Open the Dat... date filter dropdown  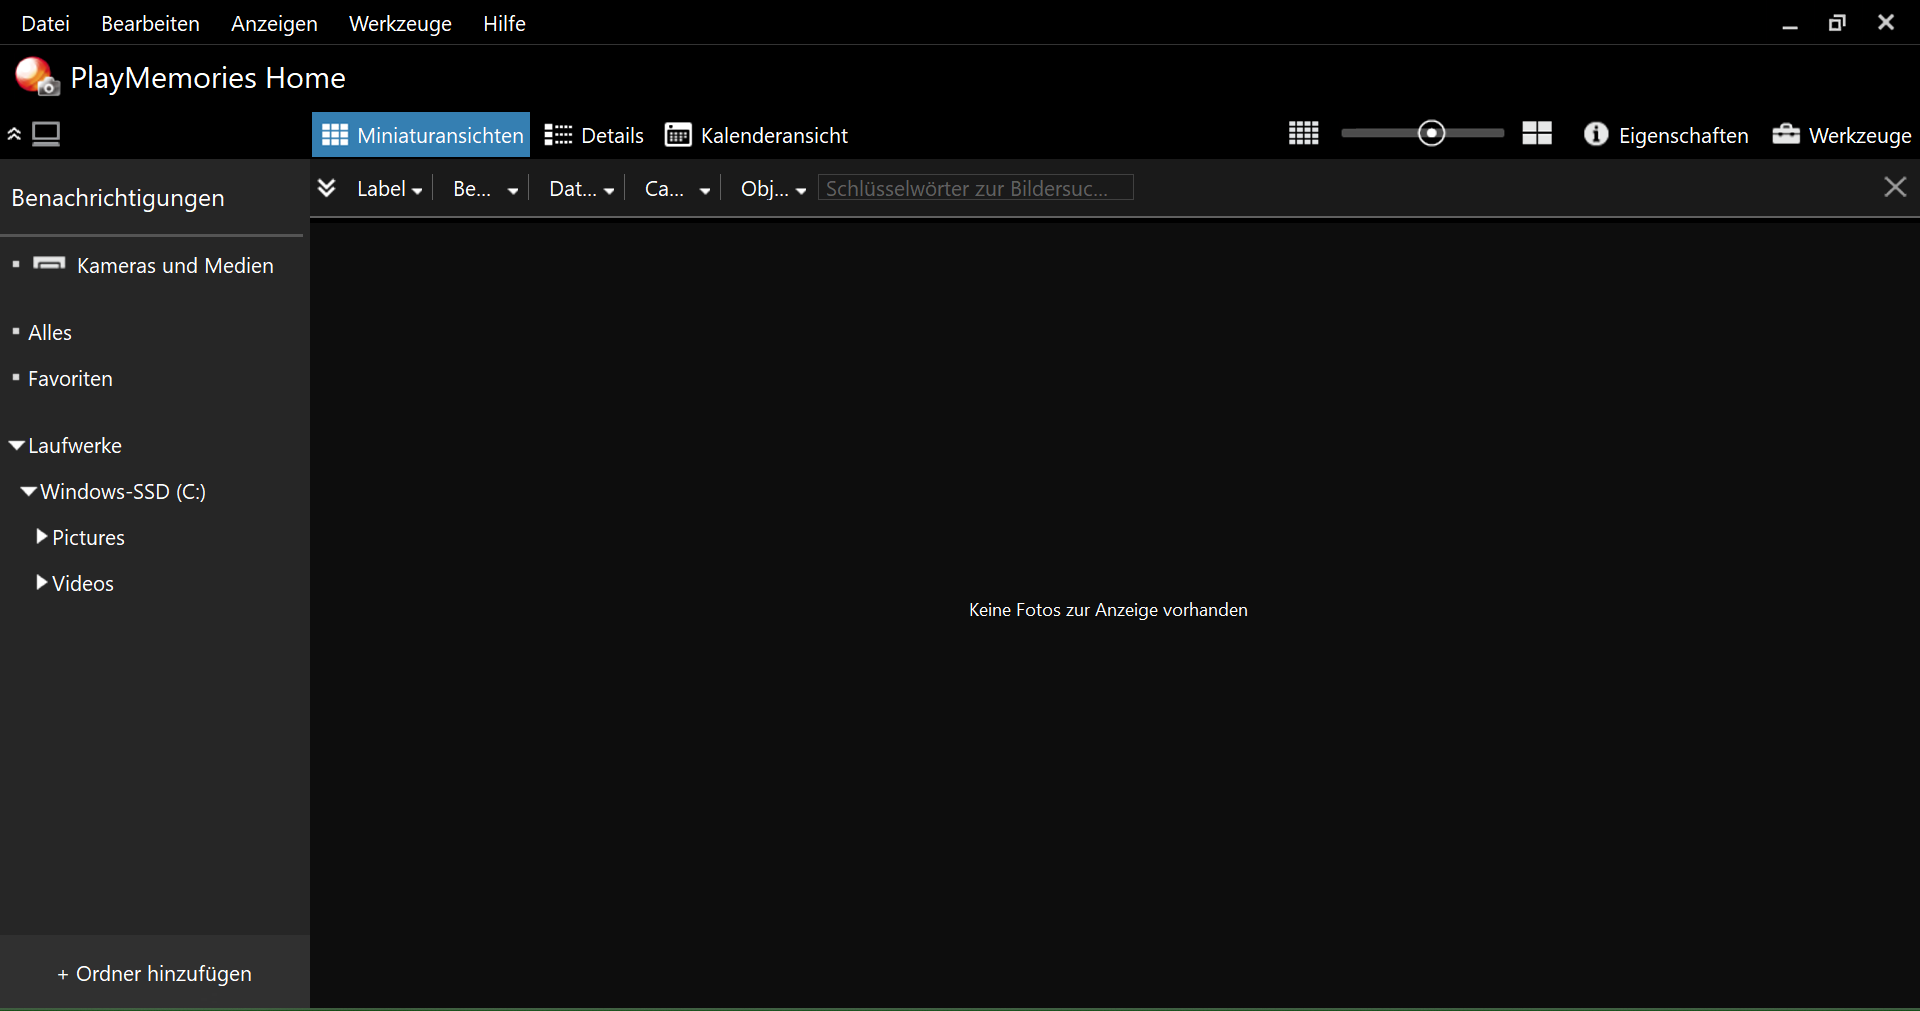(582, 189)
